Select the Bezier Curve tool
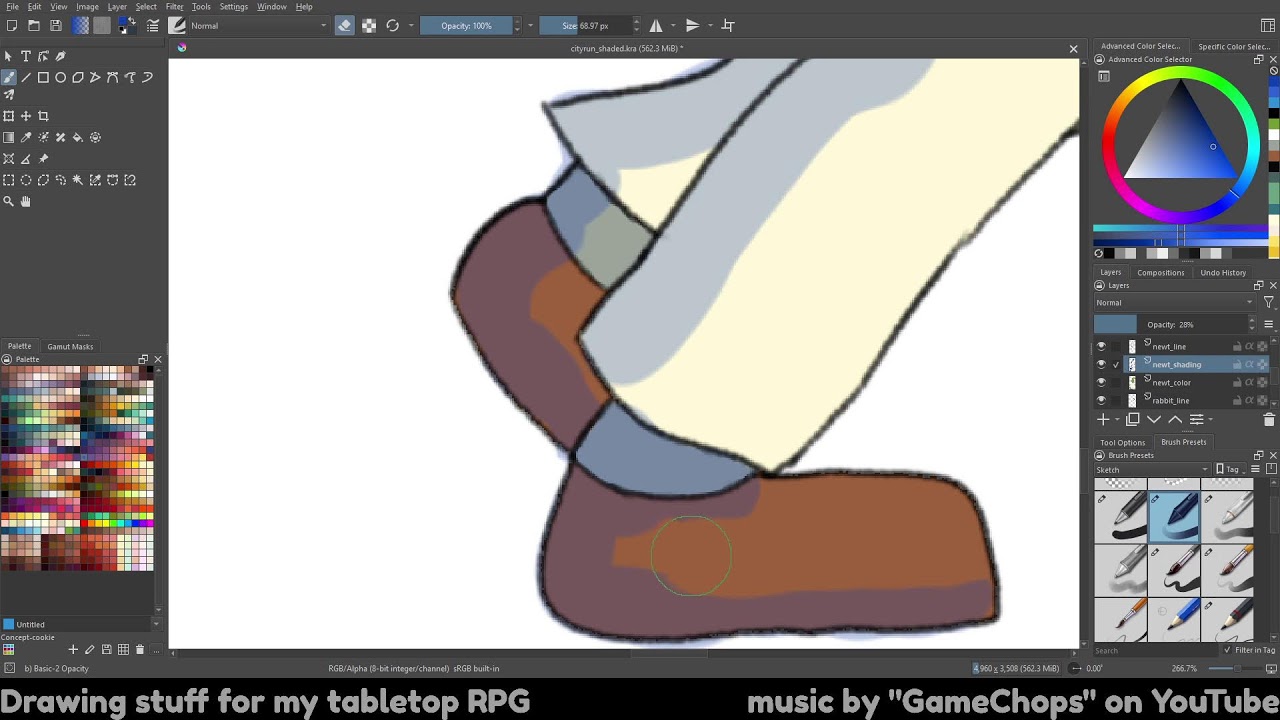Viewport: 1280px width, 720px height. [x=112, y=77]
